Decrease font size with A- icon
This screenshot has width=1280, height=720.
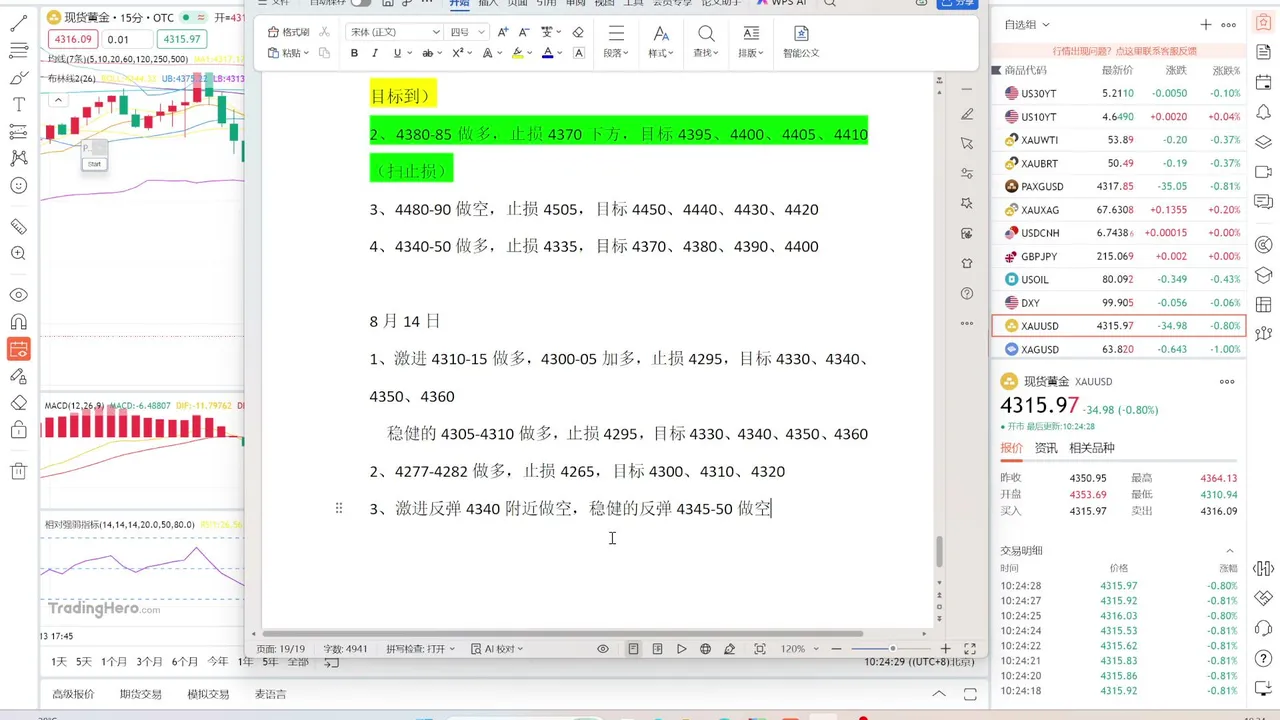coord(524,32)
